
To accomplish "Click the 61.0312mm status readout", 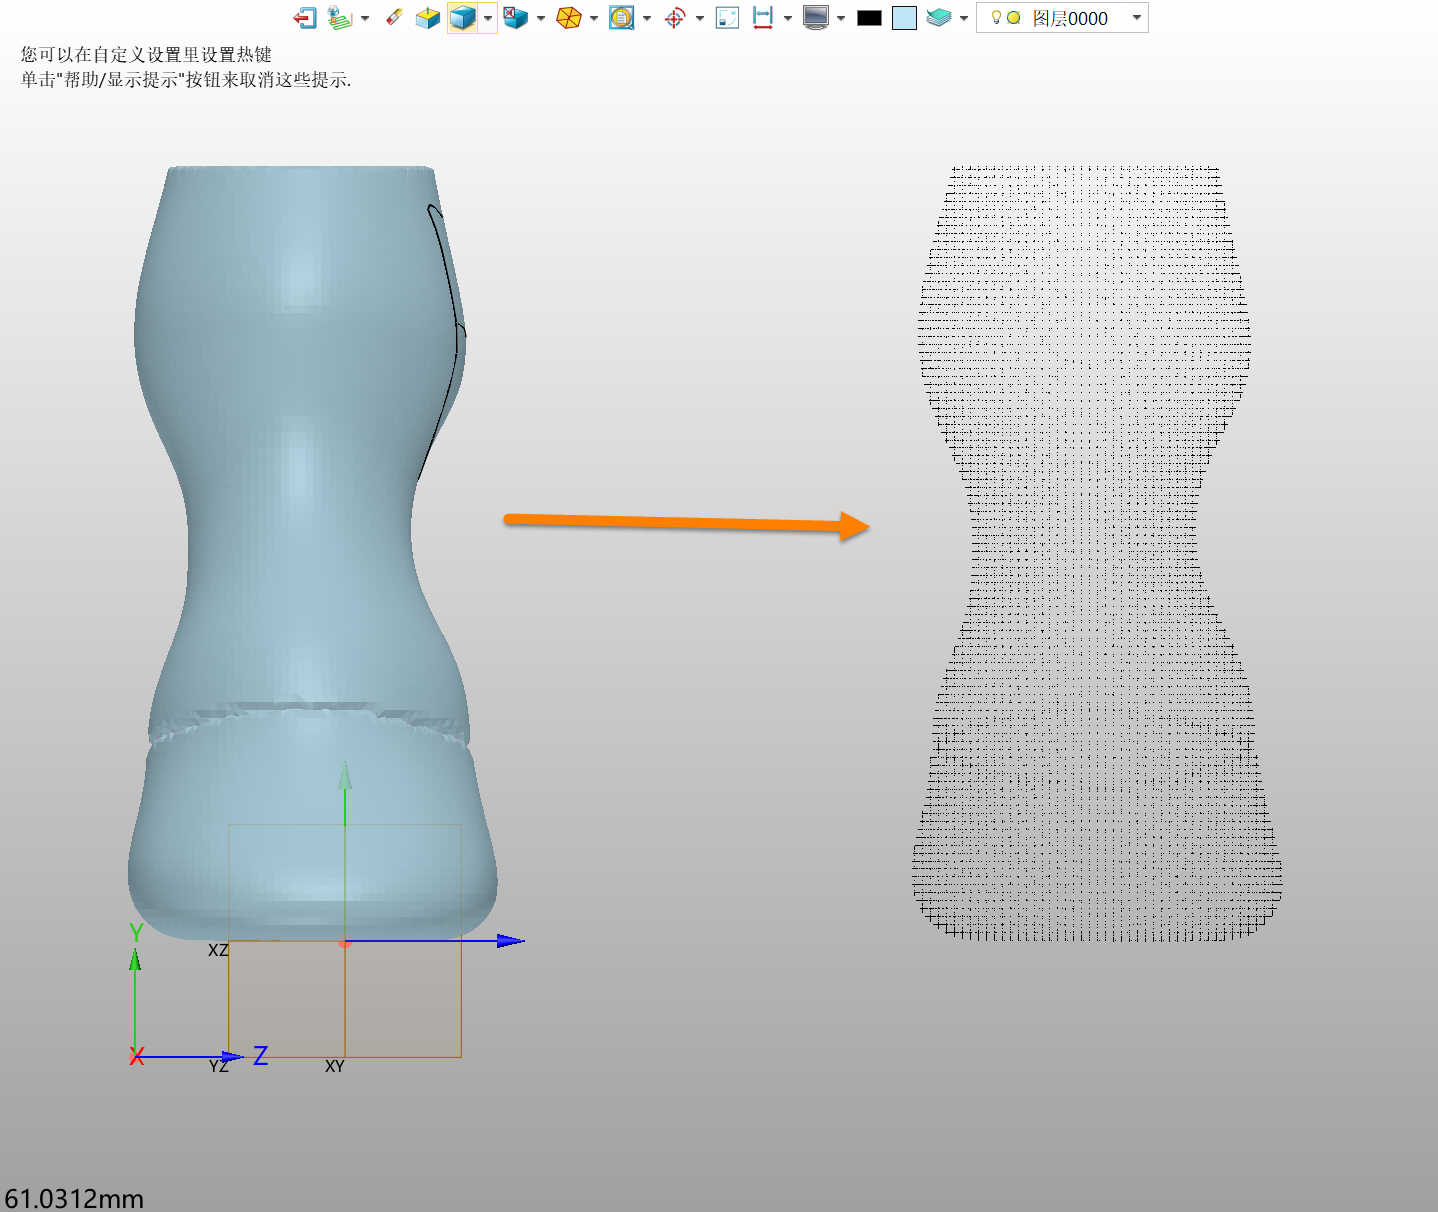I will [74, 1198].
